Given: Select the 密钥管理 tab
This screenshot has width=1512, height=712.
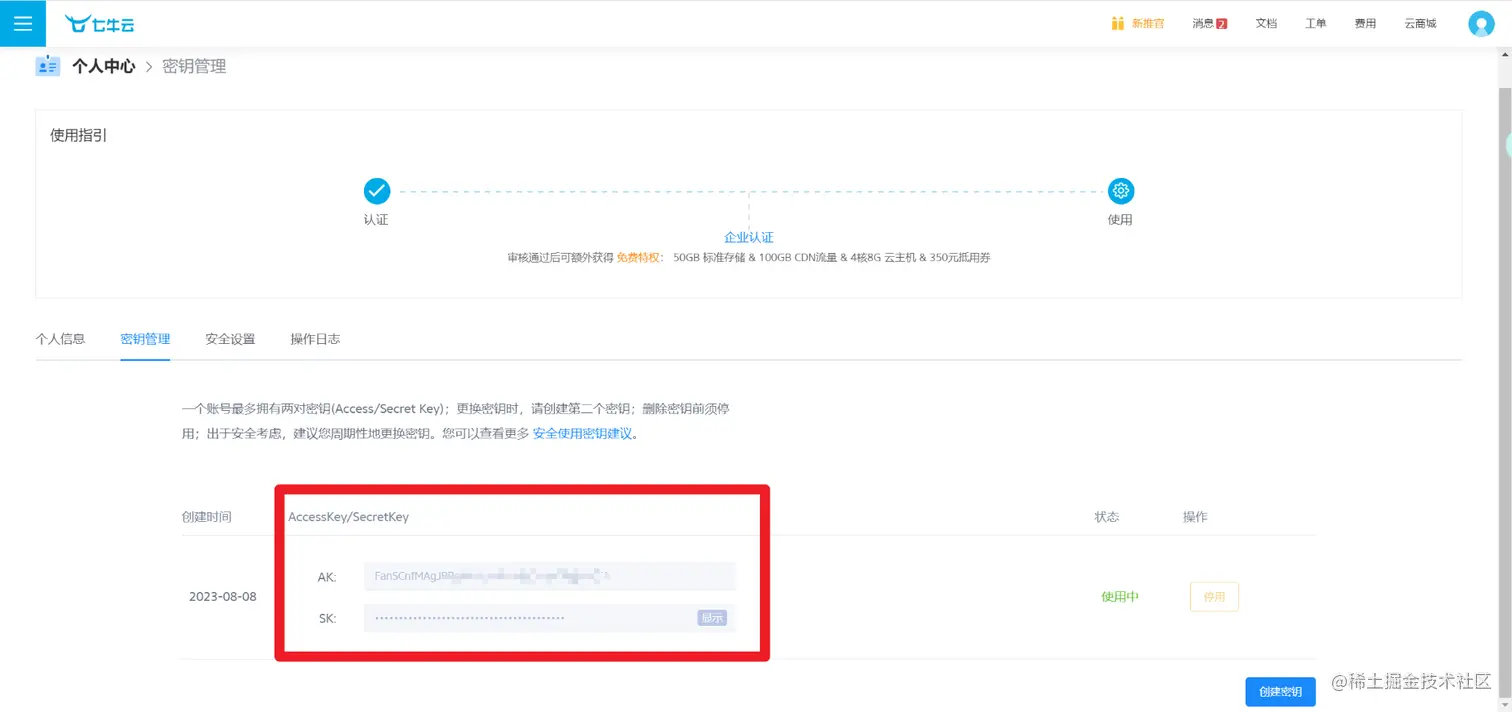Looking at the screenshot, I should 145,339.
